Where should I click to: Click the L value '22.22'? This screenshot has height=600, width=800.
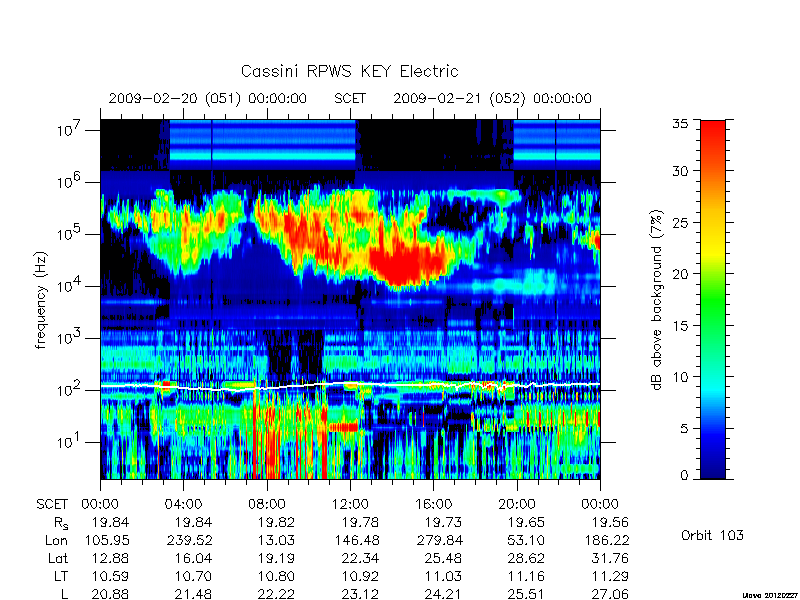pos(276,594)
